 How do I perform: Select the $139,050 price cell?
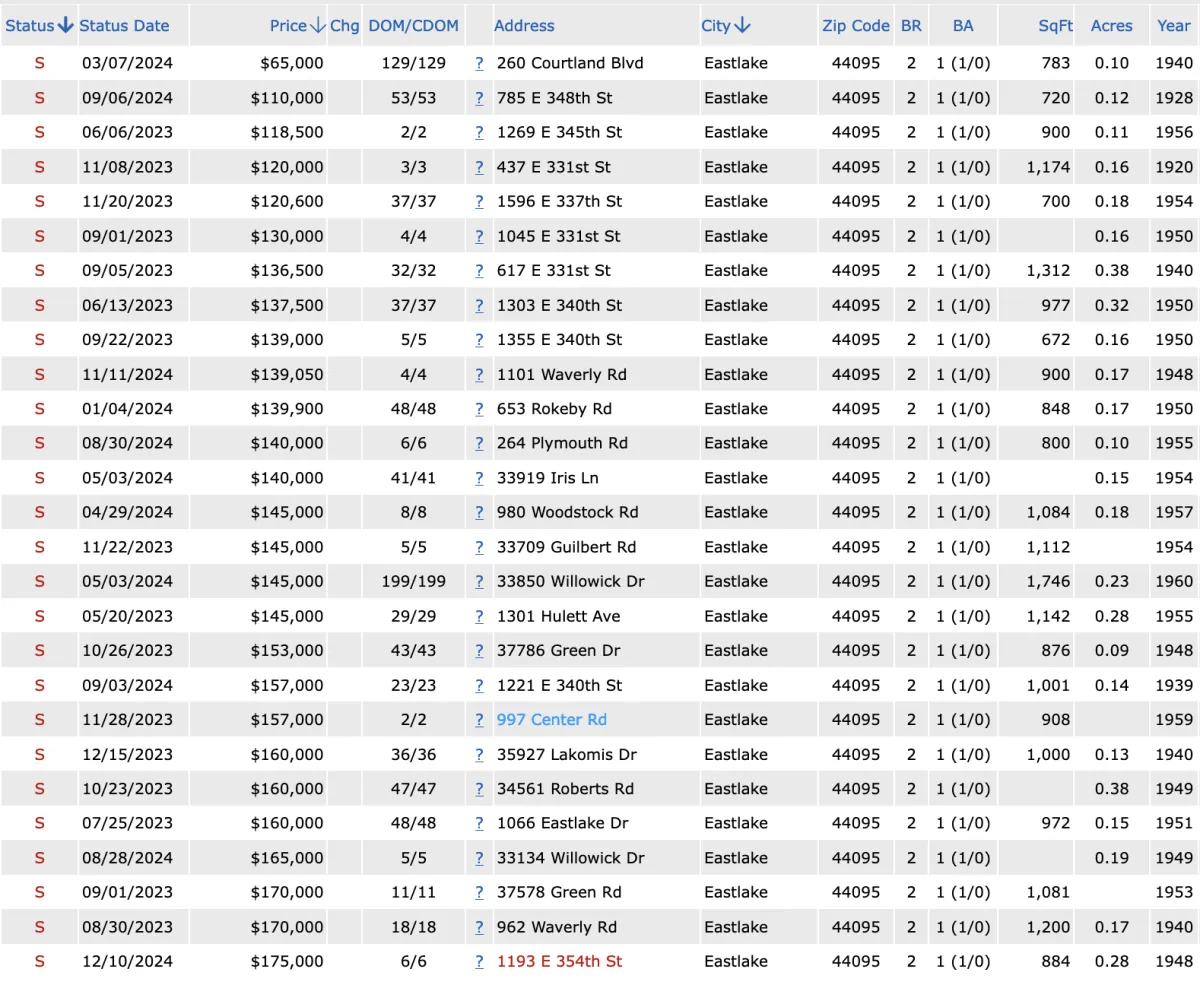click(287, 374)
